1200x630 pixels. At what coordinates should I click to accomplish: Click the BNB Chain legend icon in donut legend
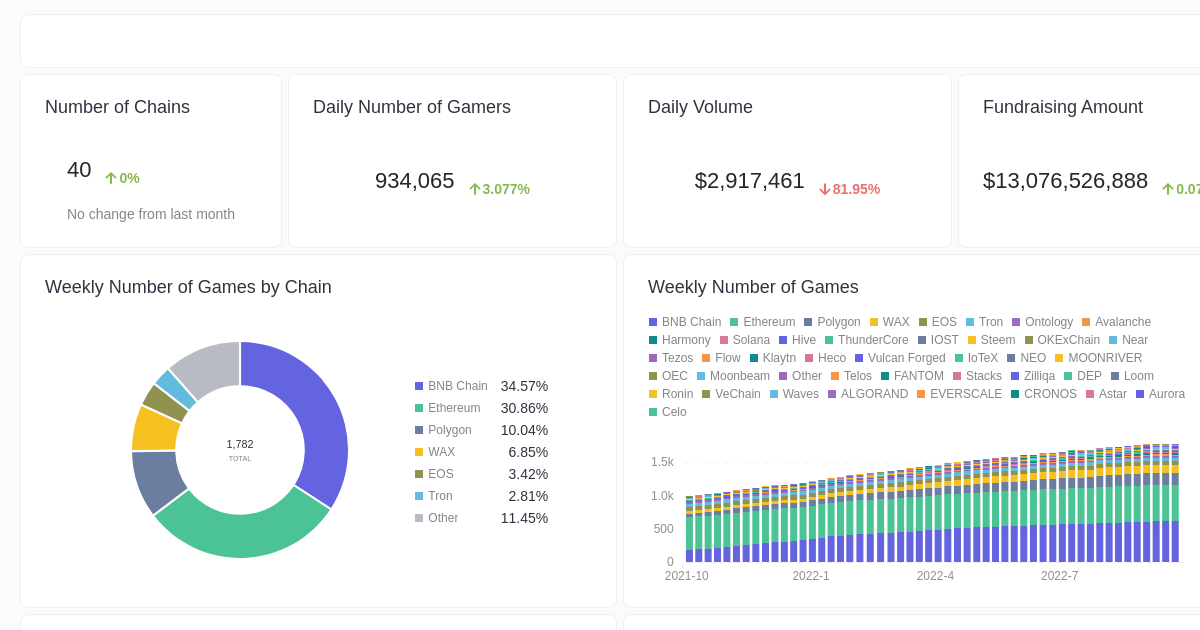click(418, 386)
